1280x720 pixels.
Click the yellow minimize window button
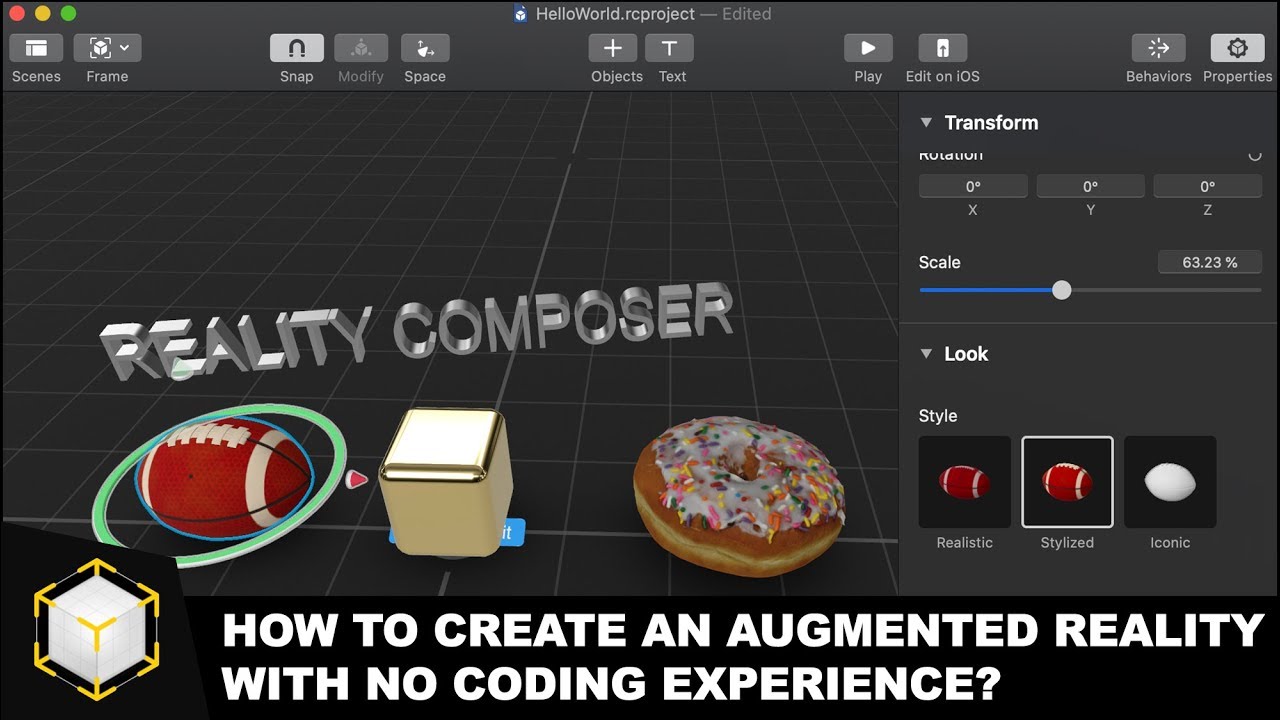42,14
